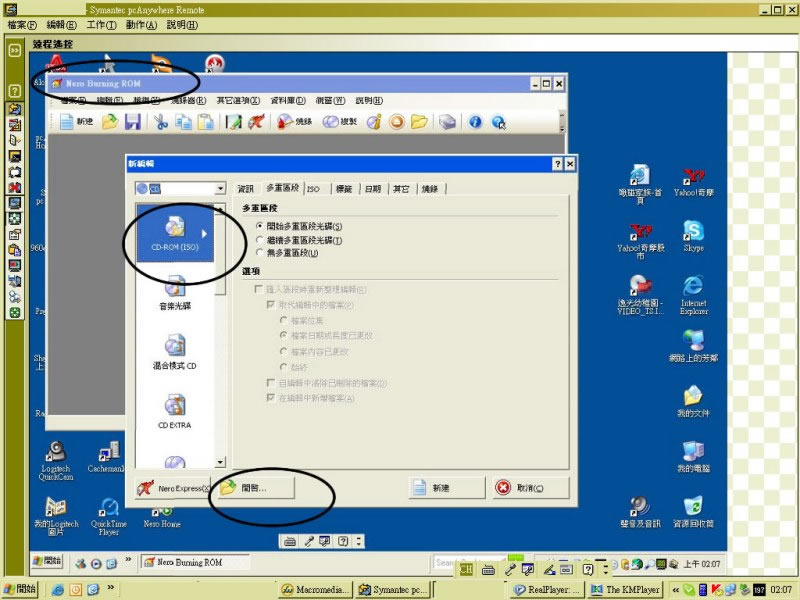Click the Paste clipboard icon
Viewport: 800px width, 600px height.
point(206,122)
